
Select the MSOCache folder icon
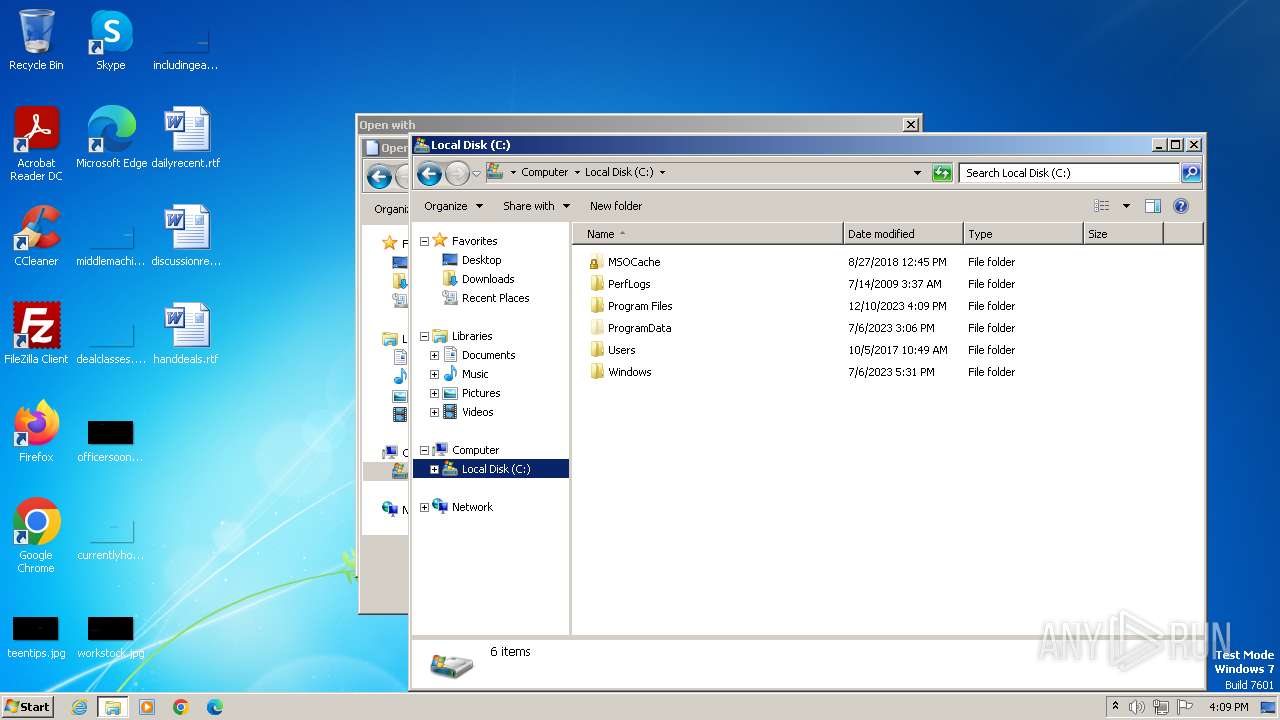pyautogui.click(x=596, y=262)
